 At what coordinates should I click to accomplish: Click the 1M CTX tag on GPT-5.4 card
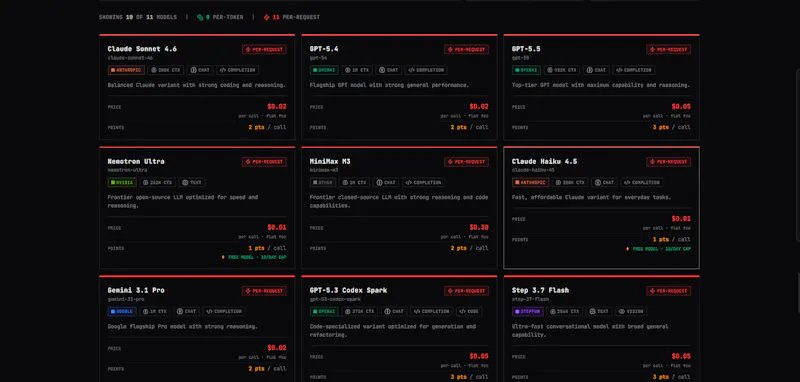[357, 70]
